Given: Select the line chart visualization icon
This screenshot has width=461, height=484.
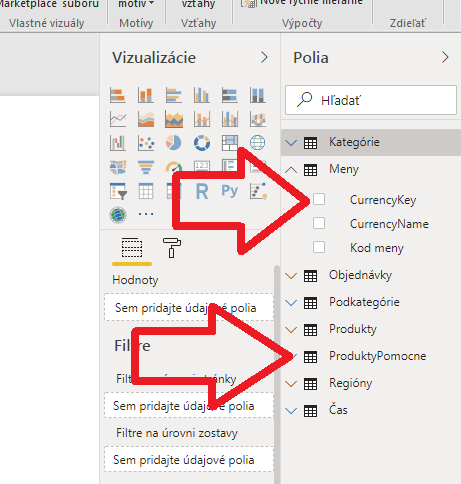Looking at the screenshot, I should [118, 119].
